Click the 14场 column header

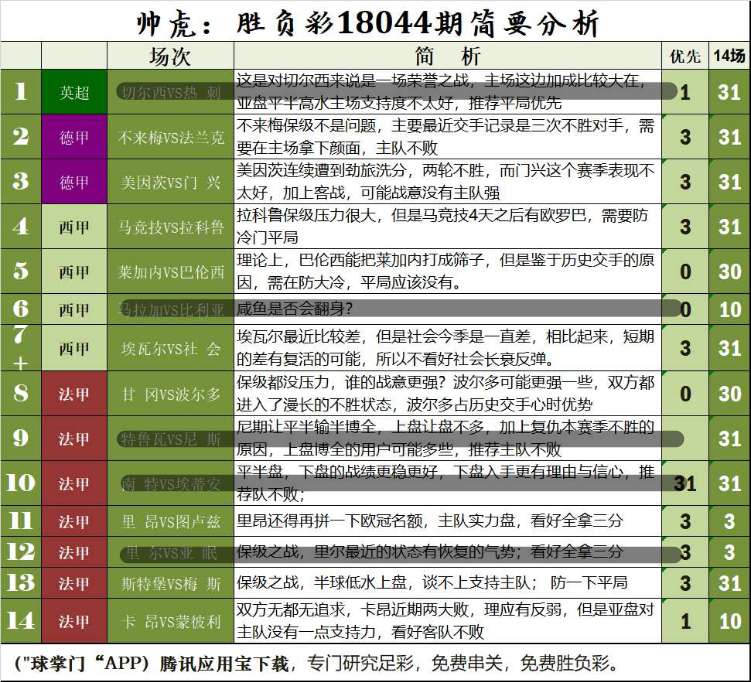click(729, 57)
